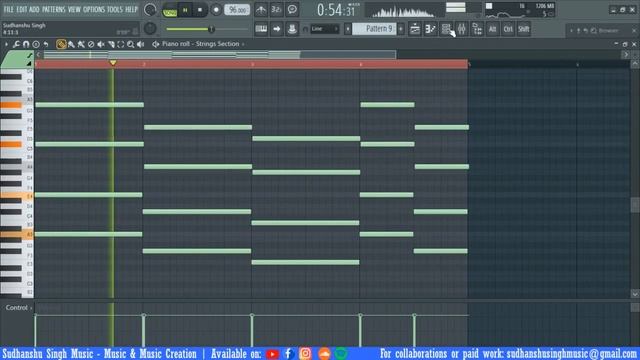Image resolution: width=640 pixels, height=360 pixels.
Task: Toggle Song/Pattern playback mode
Action: coord(169,10)
